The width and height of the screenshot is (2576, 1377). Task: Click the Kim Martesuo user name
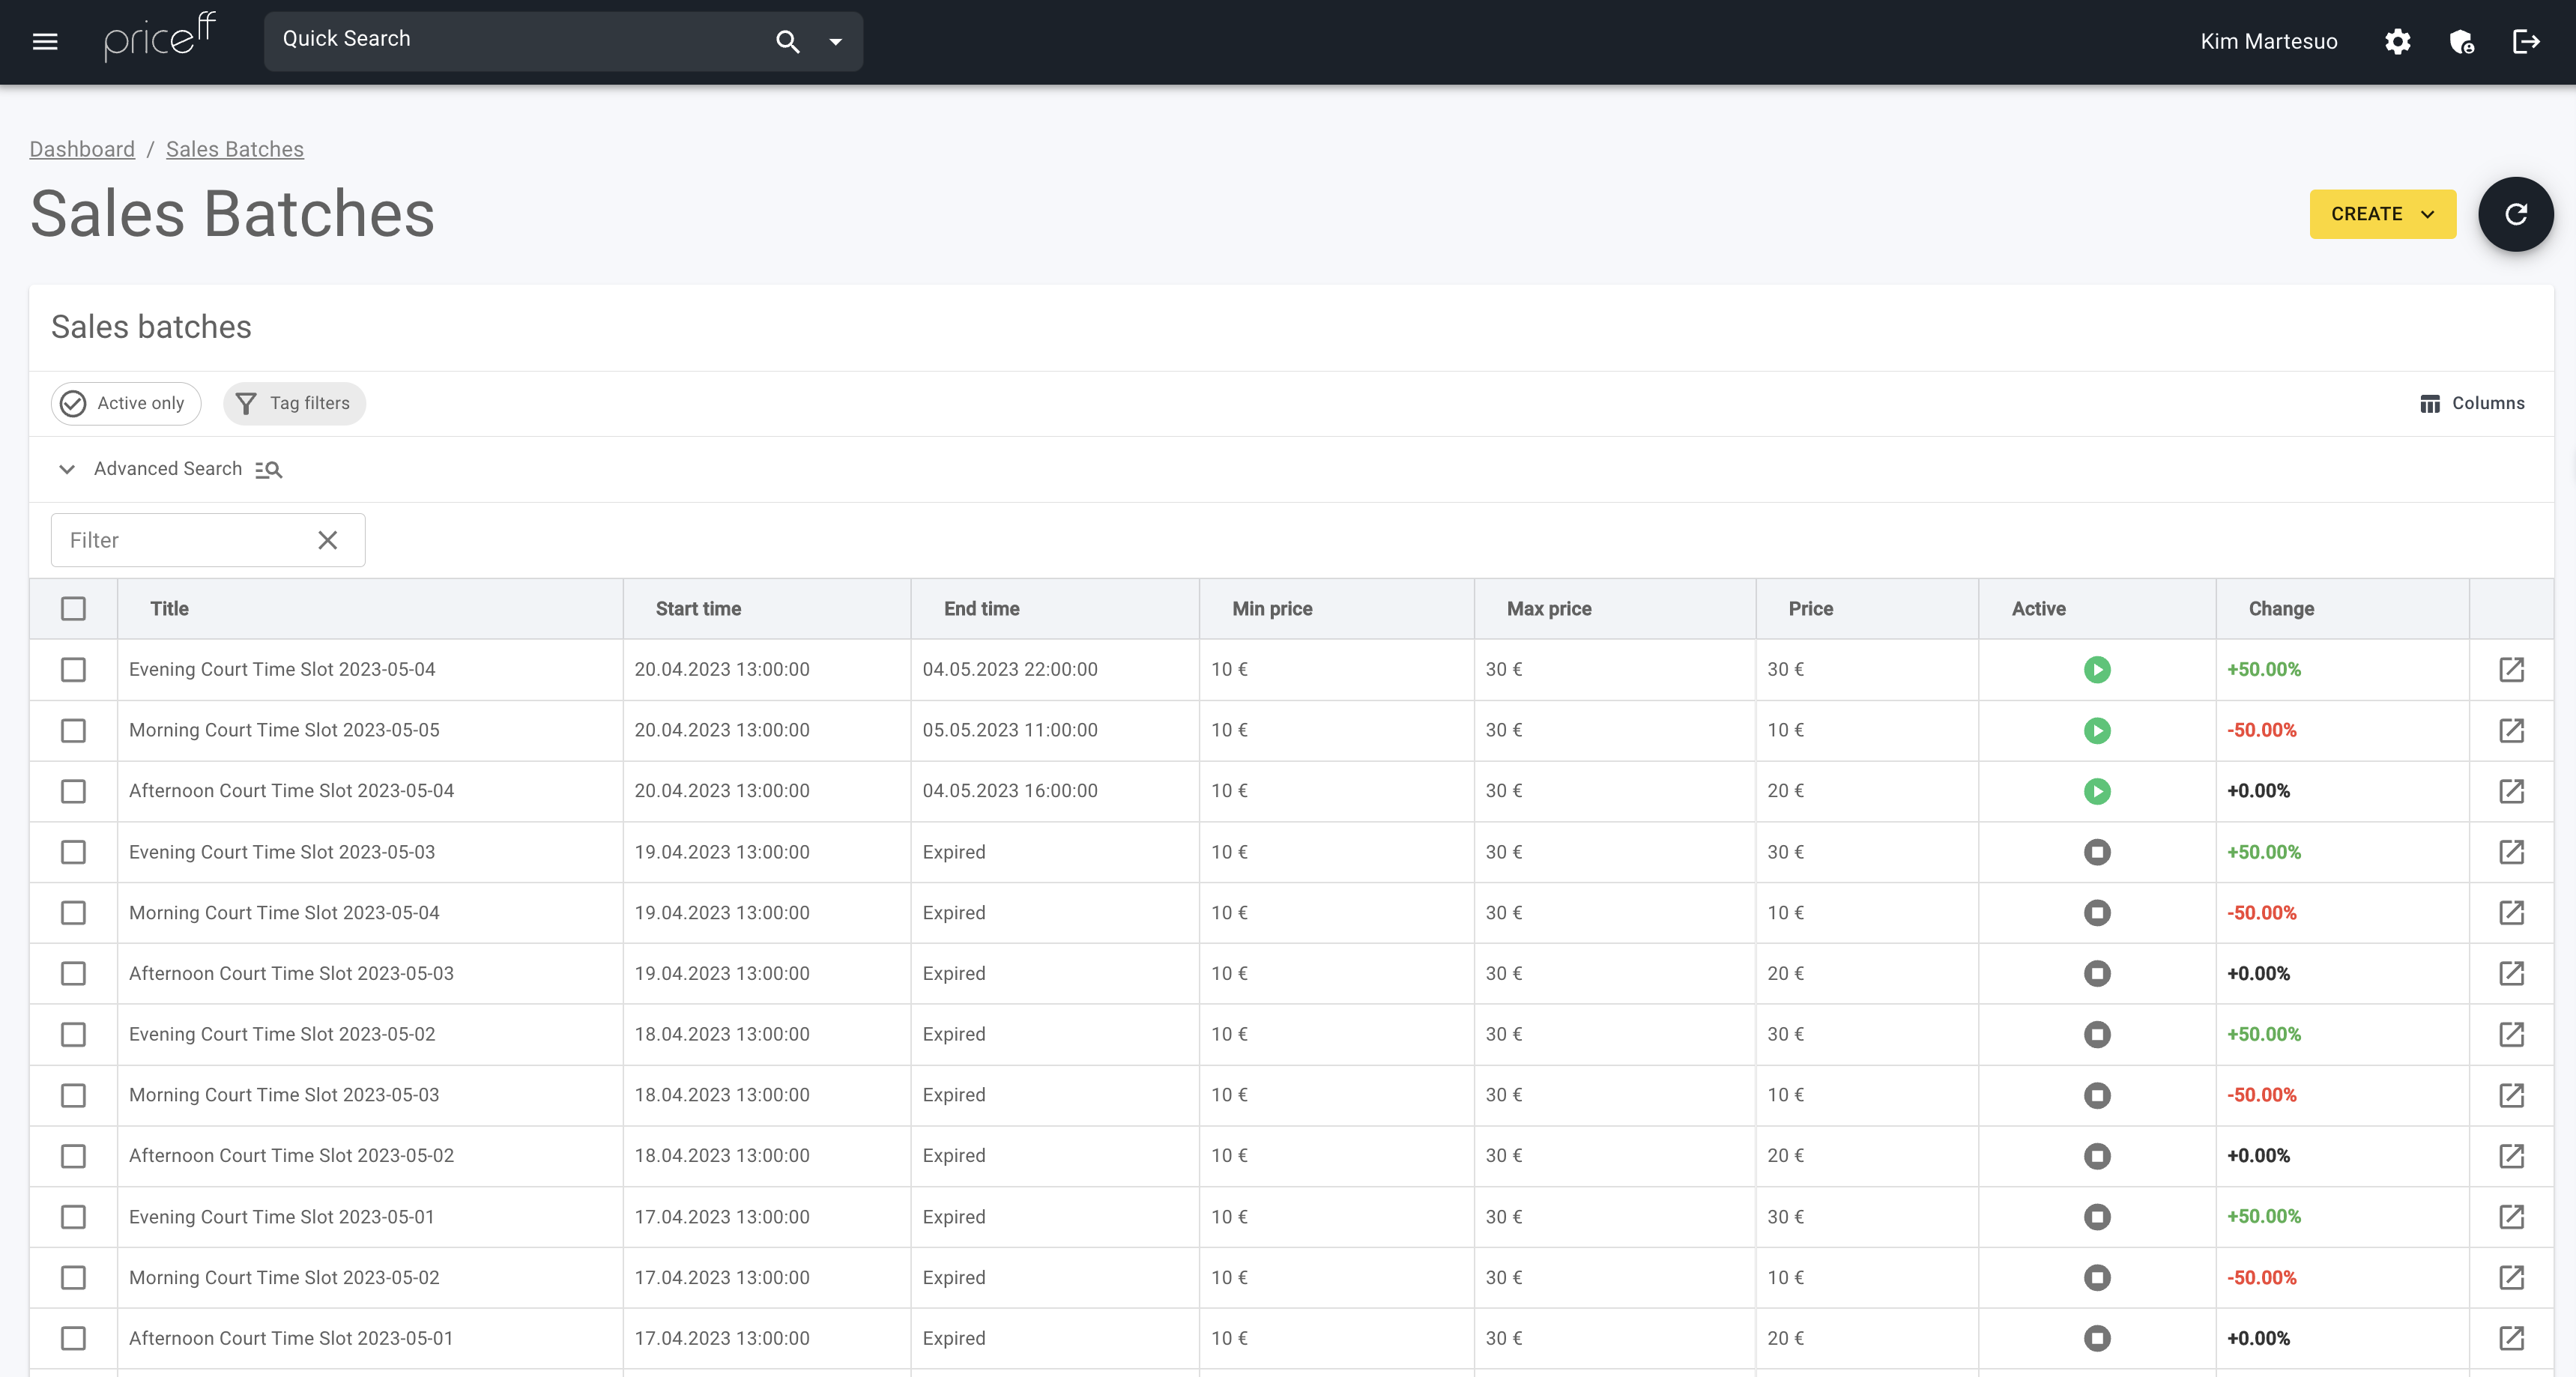2269,41
